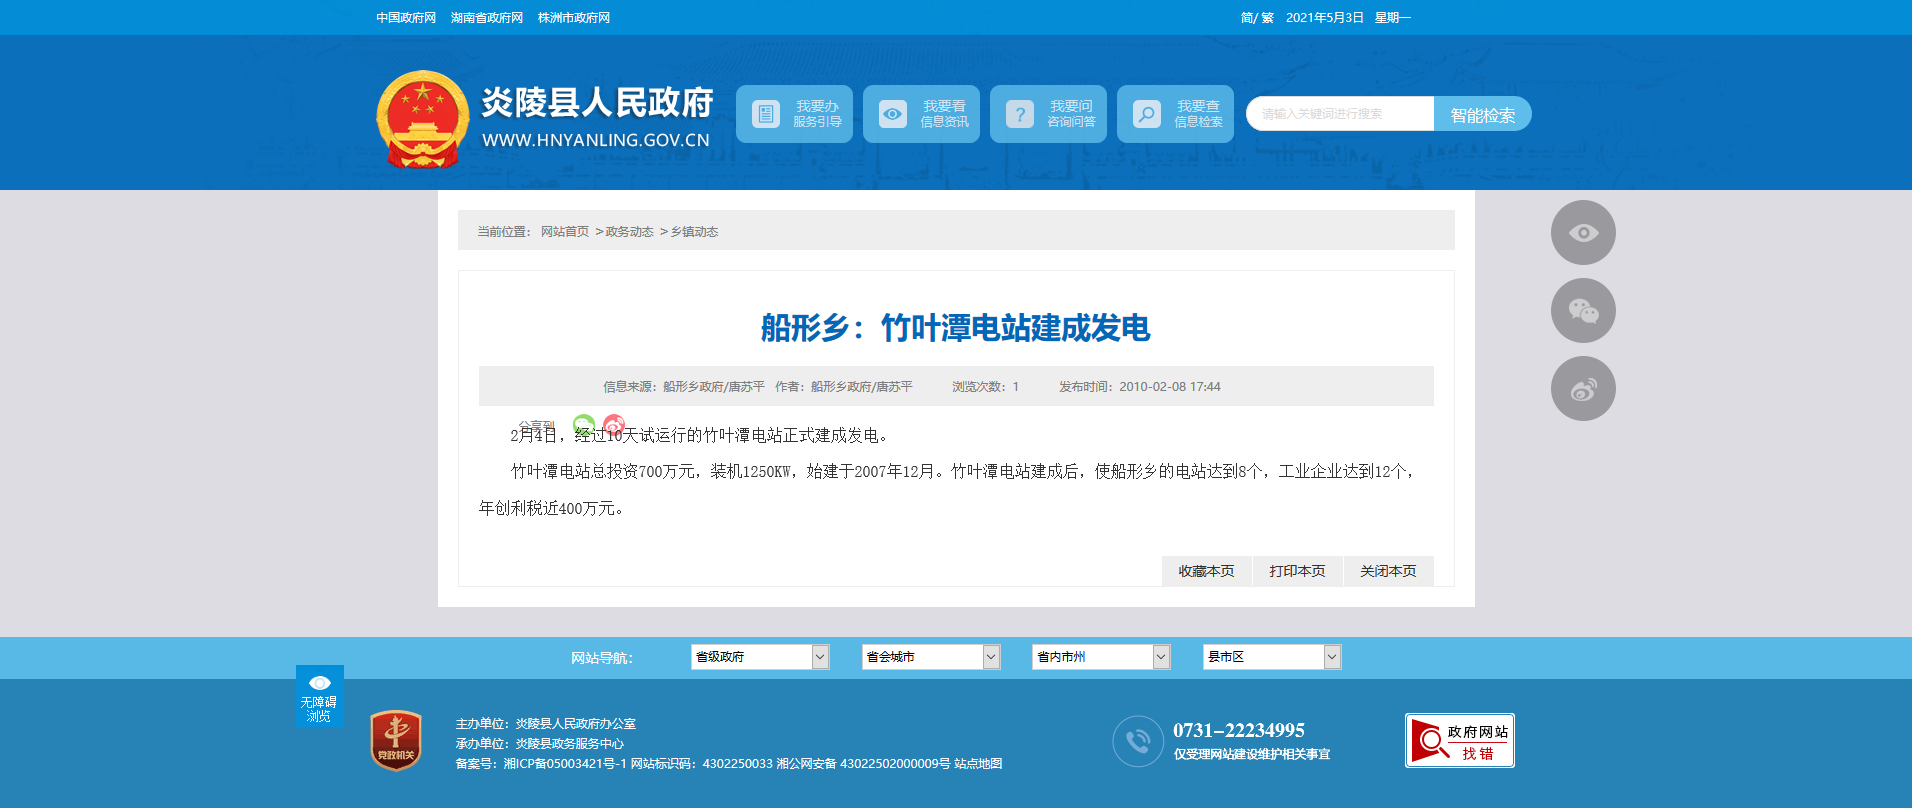Click the keyword search input field
Viewport: 1912px width, 808px height.
click(1340, 114)
